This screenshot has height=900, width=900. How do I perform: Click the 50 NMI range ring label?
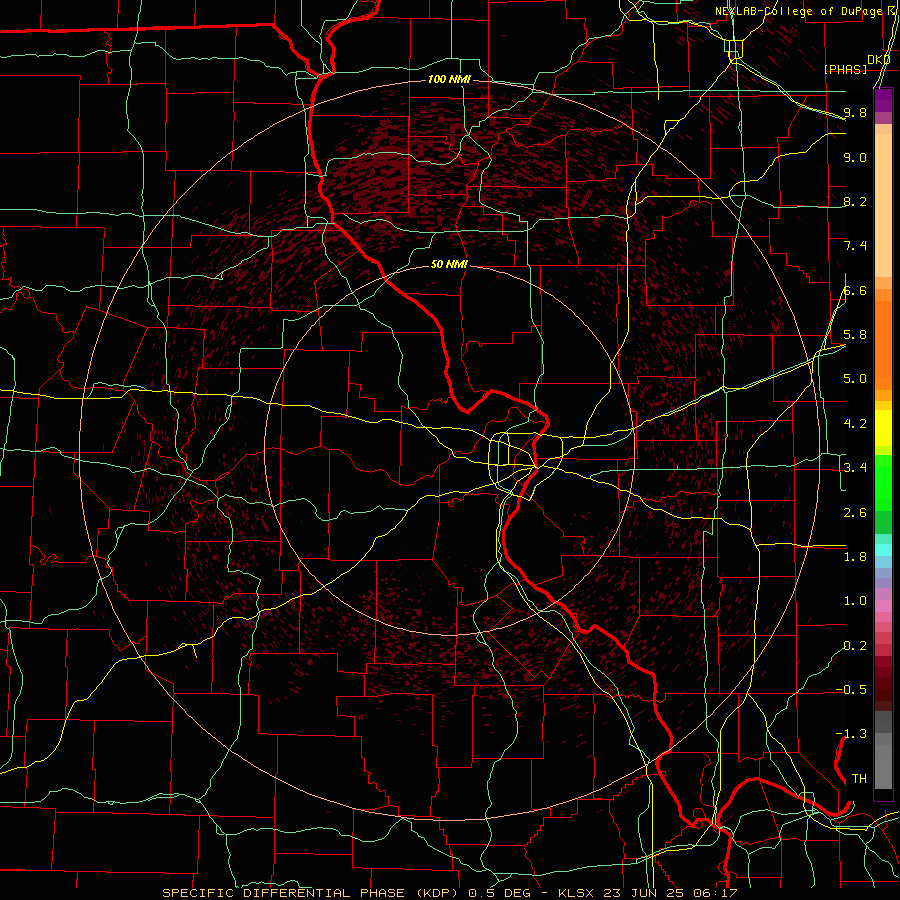(x=449, y=264)
